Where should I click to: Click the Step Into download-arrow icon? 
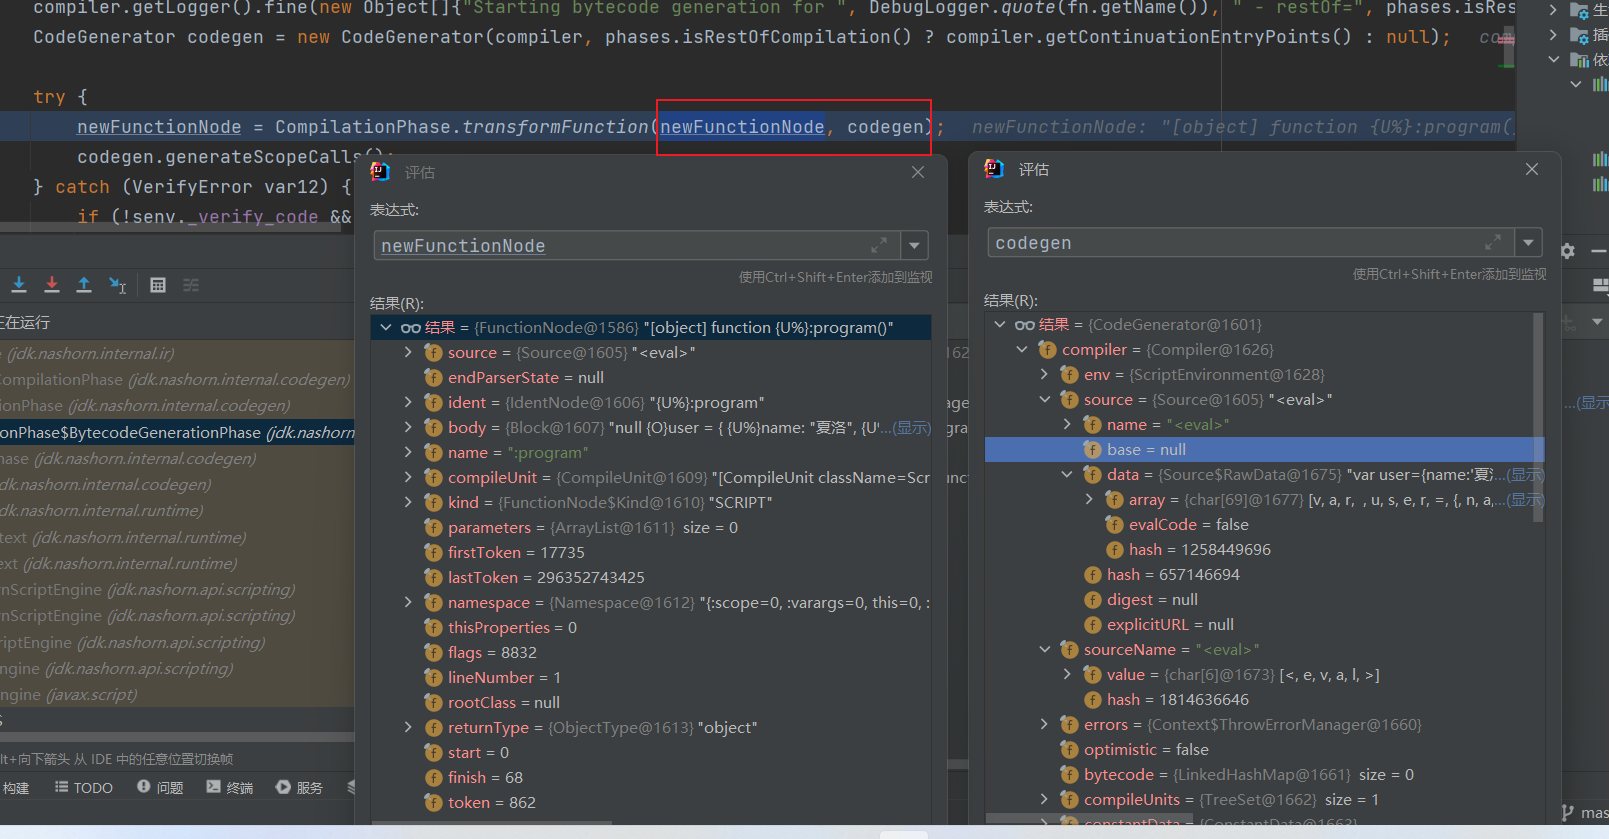(19, 285)
